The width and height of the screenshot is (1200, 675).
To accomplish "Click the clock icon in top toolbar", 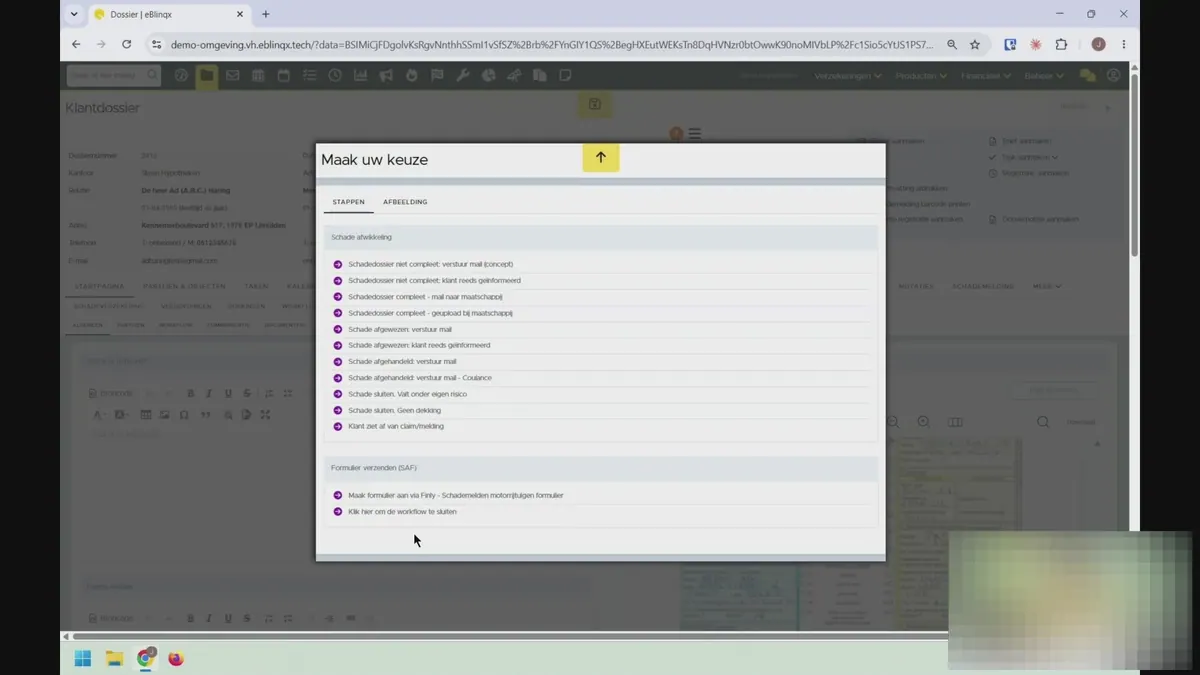I will [335, 76].
